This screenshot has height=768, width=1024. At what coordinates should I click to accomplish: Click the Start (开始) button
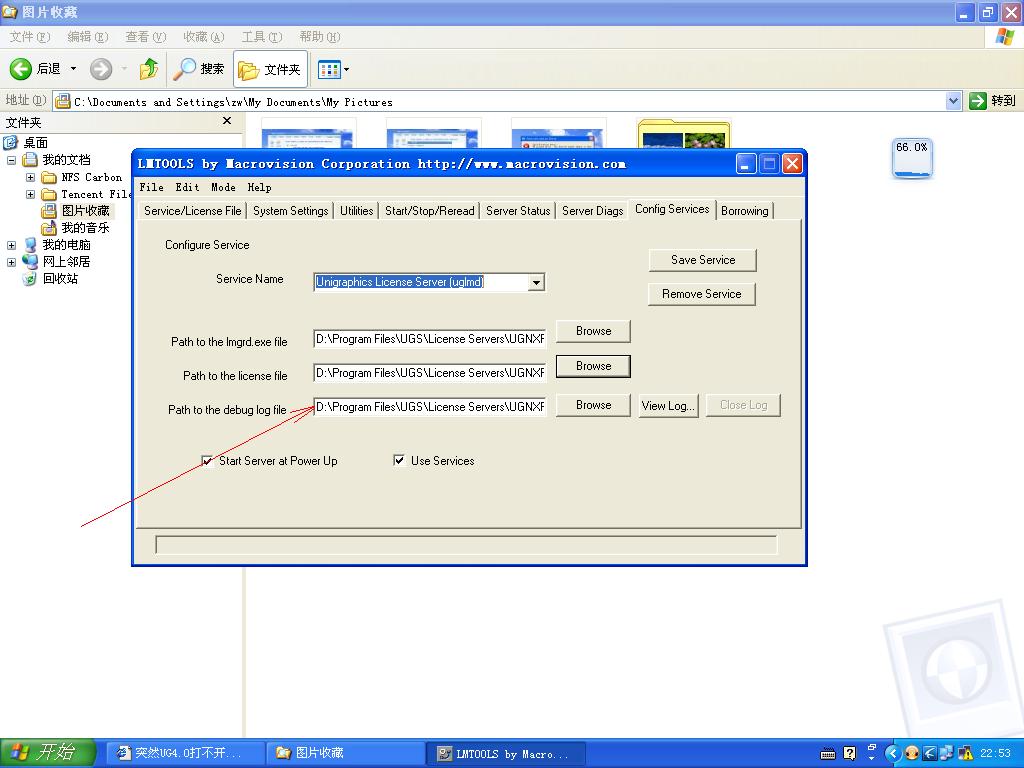click(47, 752)
